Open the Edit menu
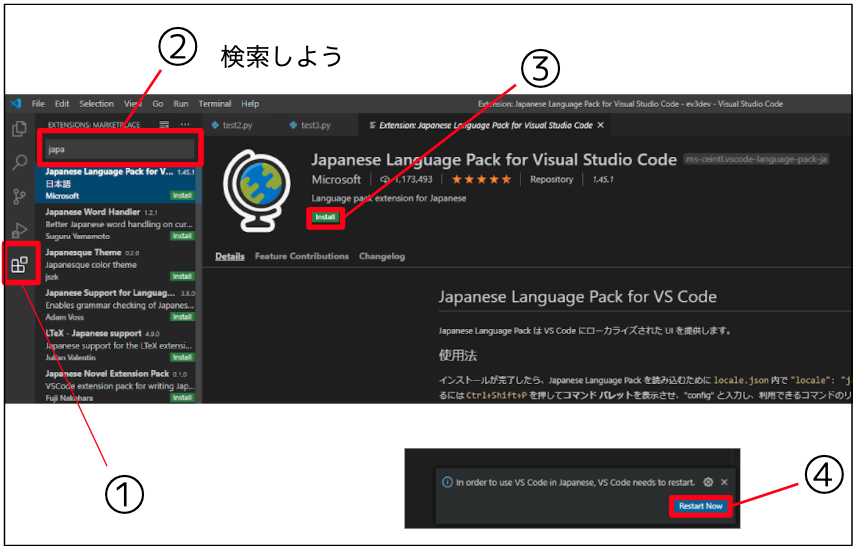The height and width of the screenshot is (549, 857). (x=62, y=104)
